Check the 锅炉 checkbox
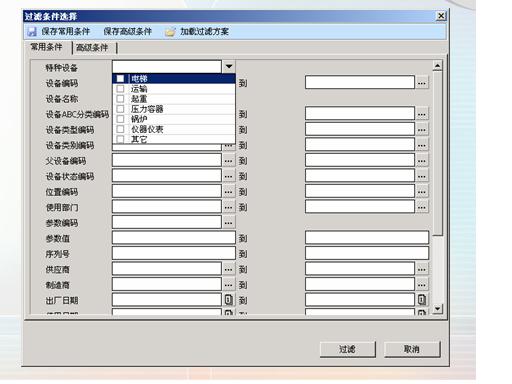 click(120, 119)
